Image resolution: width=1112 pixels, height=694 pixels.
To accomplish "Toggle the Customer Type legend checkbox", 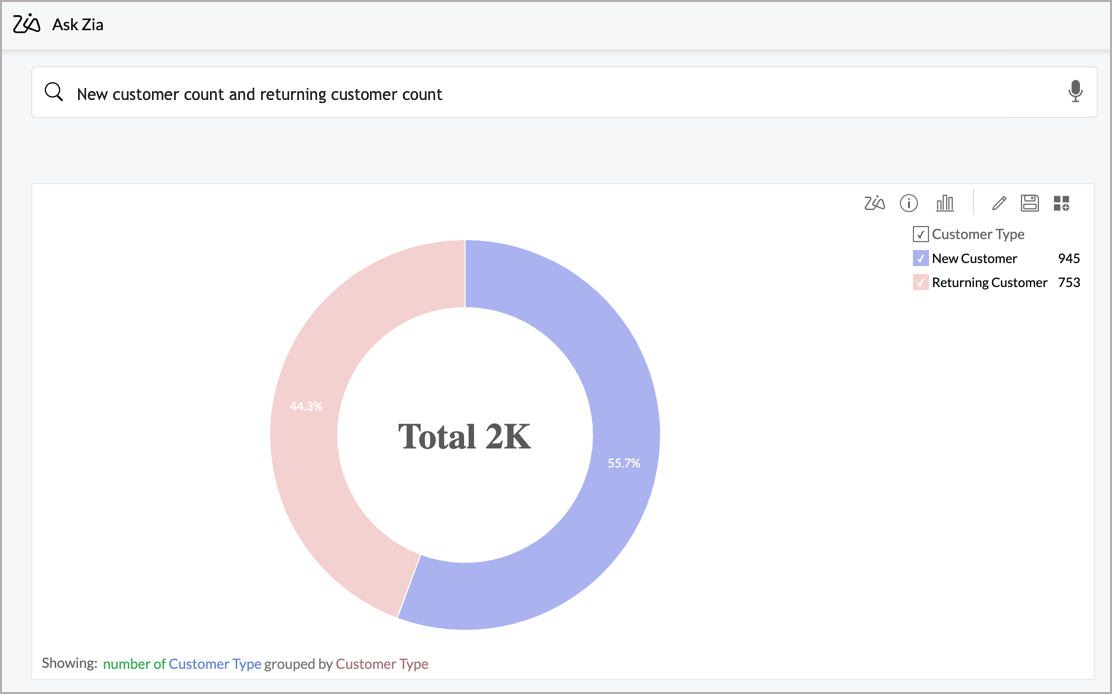I will point(921,234).
